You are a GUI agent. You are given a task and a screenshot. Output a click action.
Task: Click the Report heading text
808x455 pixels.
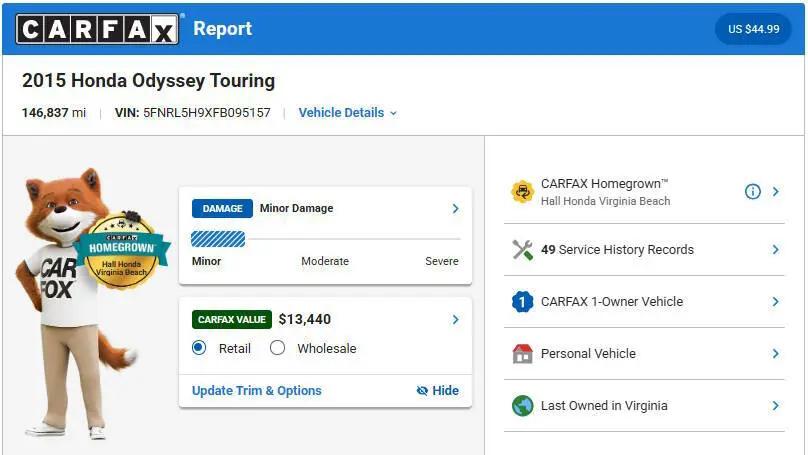coord(223,29)
